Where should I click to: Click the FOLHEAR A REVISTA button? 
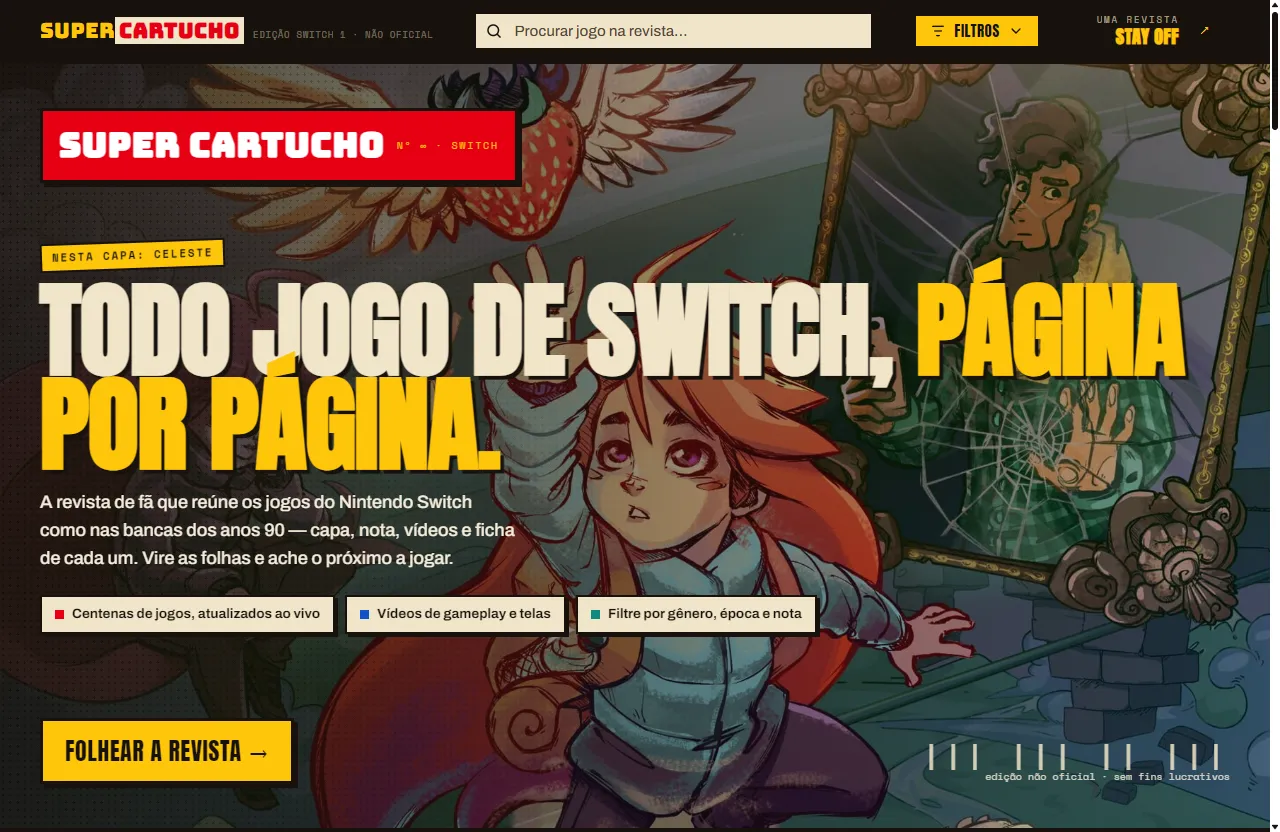[167, 751]
